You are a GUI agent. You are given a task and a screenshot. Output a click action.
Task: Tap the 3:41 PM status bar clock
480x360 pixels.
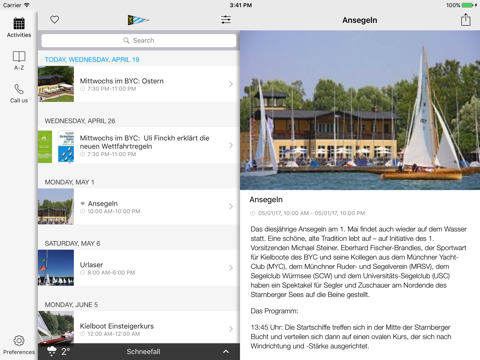click(241, 5)
